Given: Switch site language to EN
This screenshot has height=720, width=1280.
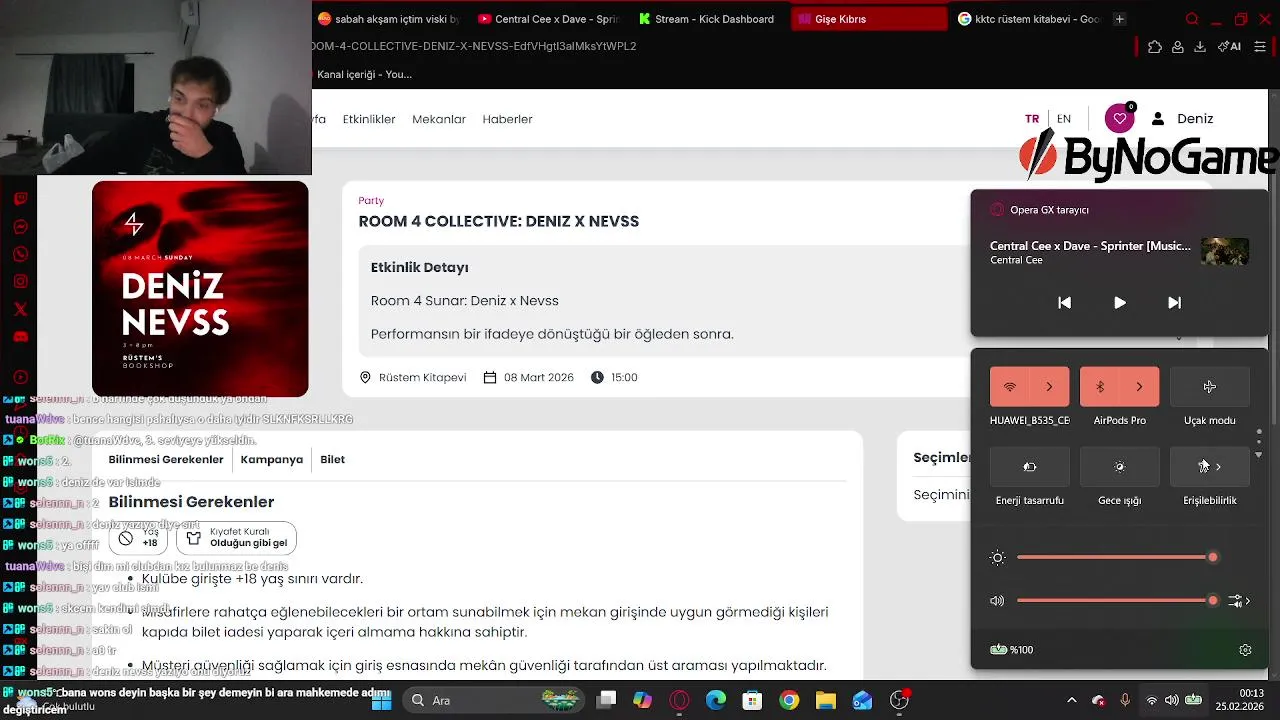Looking at the screenshot, I should click(1064, 119).
